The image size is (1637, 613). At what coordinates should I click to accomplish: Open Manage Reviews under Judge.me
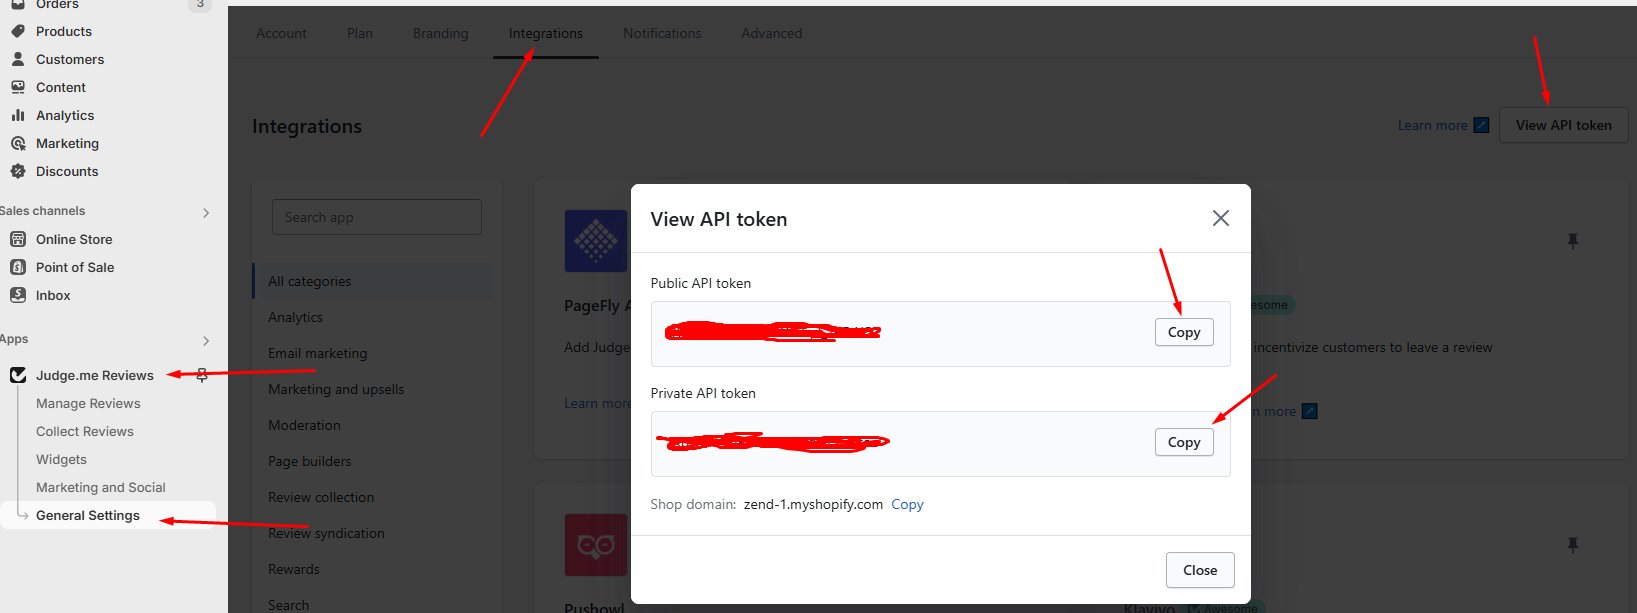coord(88,403)
